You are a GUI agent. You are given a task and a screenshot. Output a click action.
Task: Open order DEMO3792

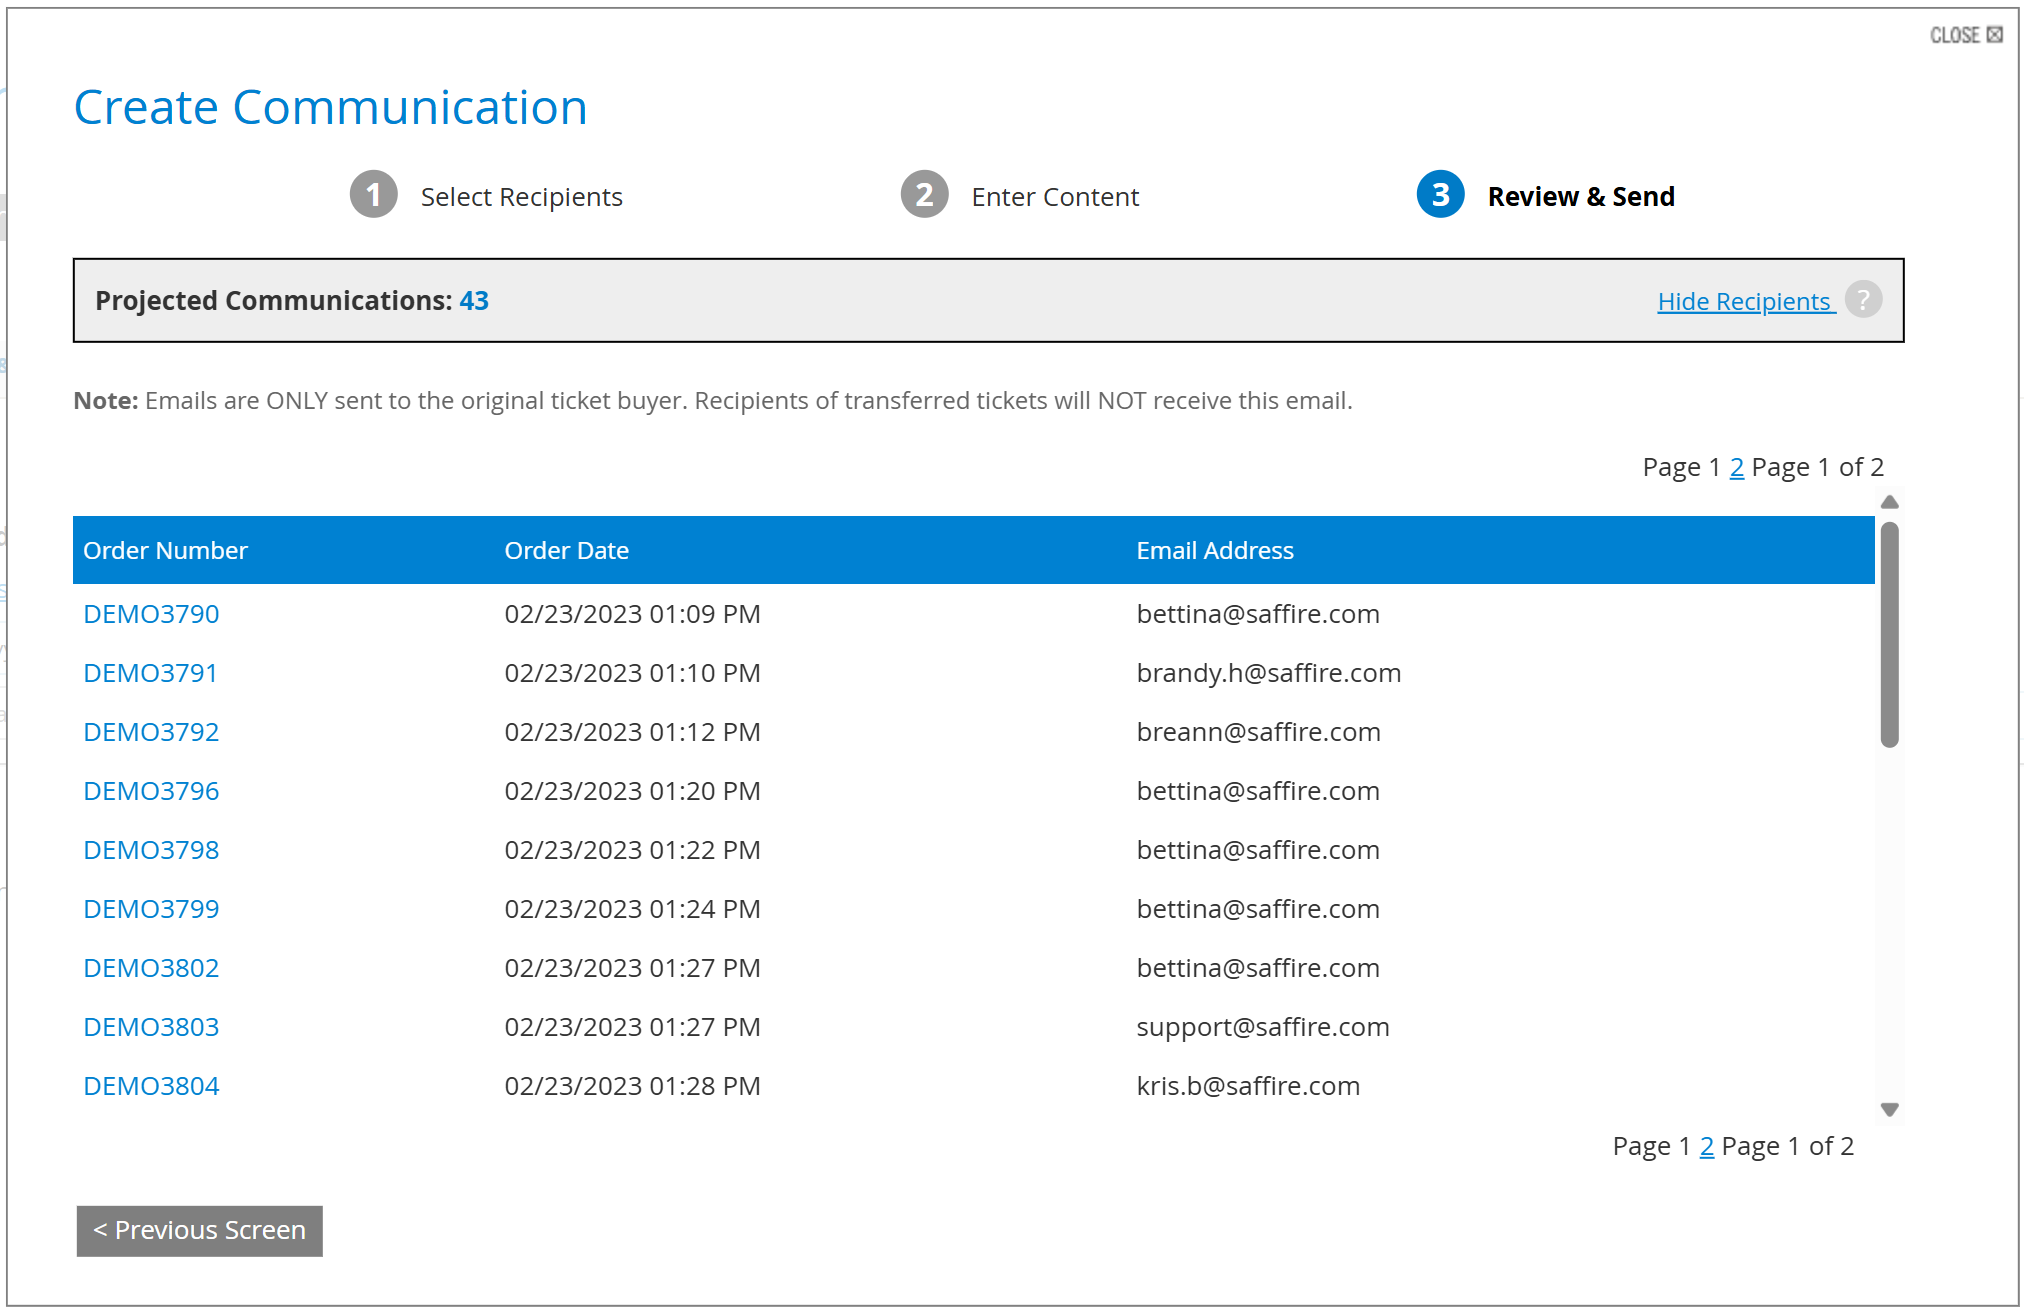[151, 732]
